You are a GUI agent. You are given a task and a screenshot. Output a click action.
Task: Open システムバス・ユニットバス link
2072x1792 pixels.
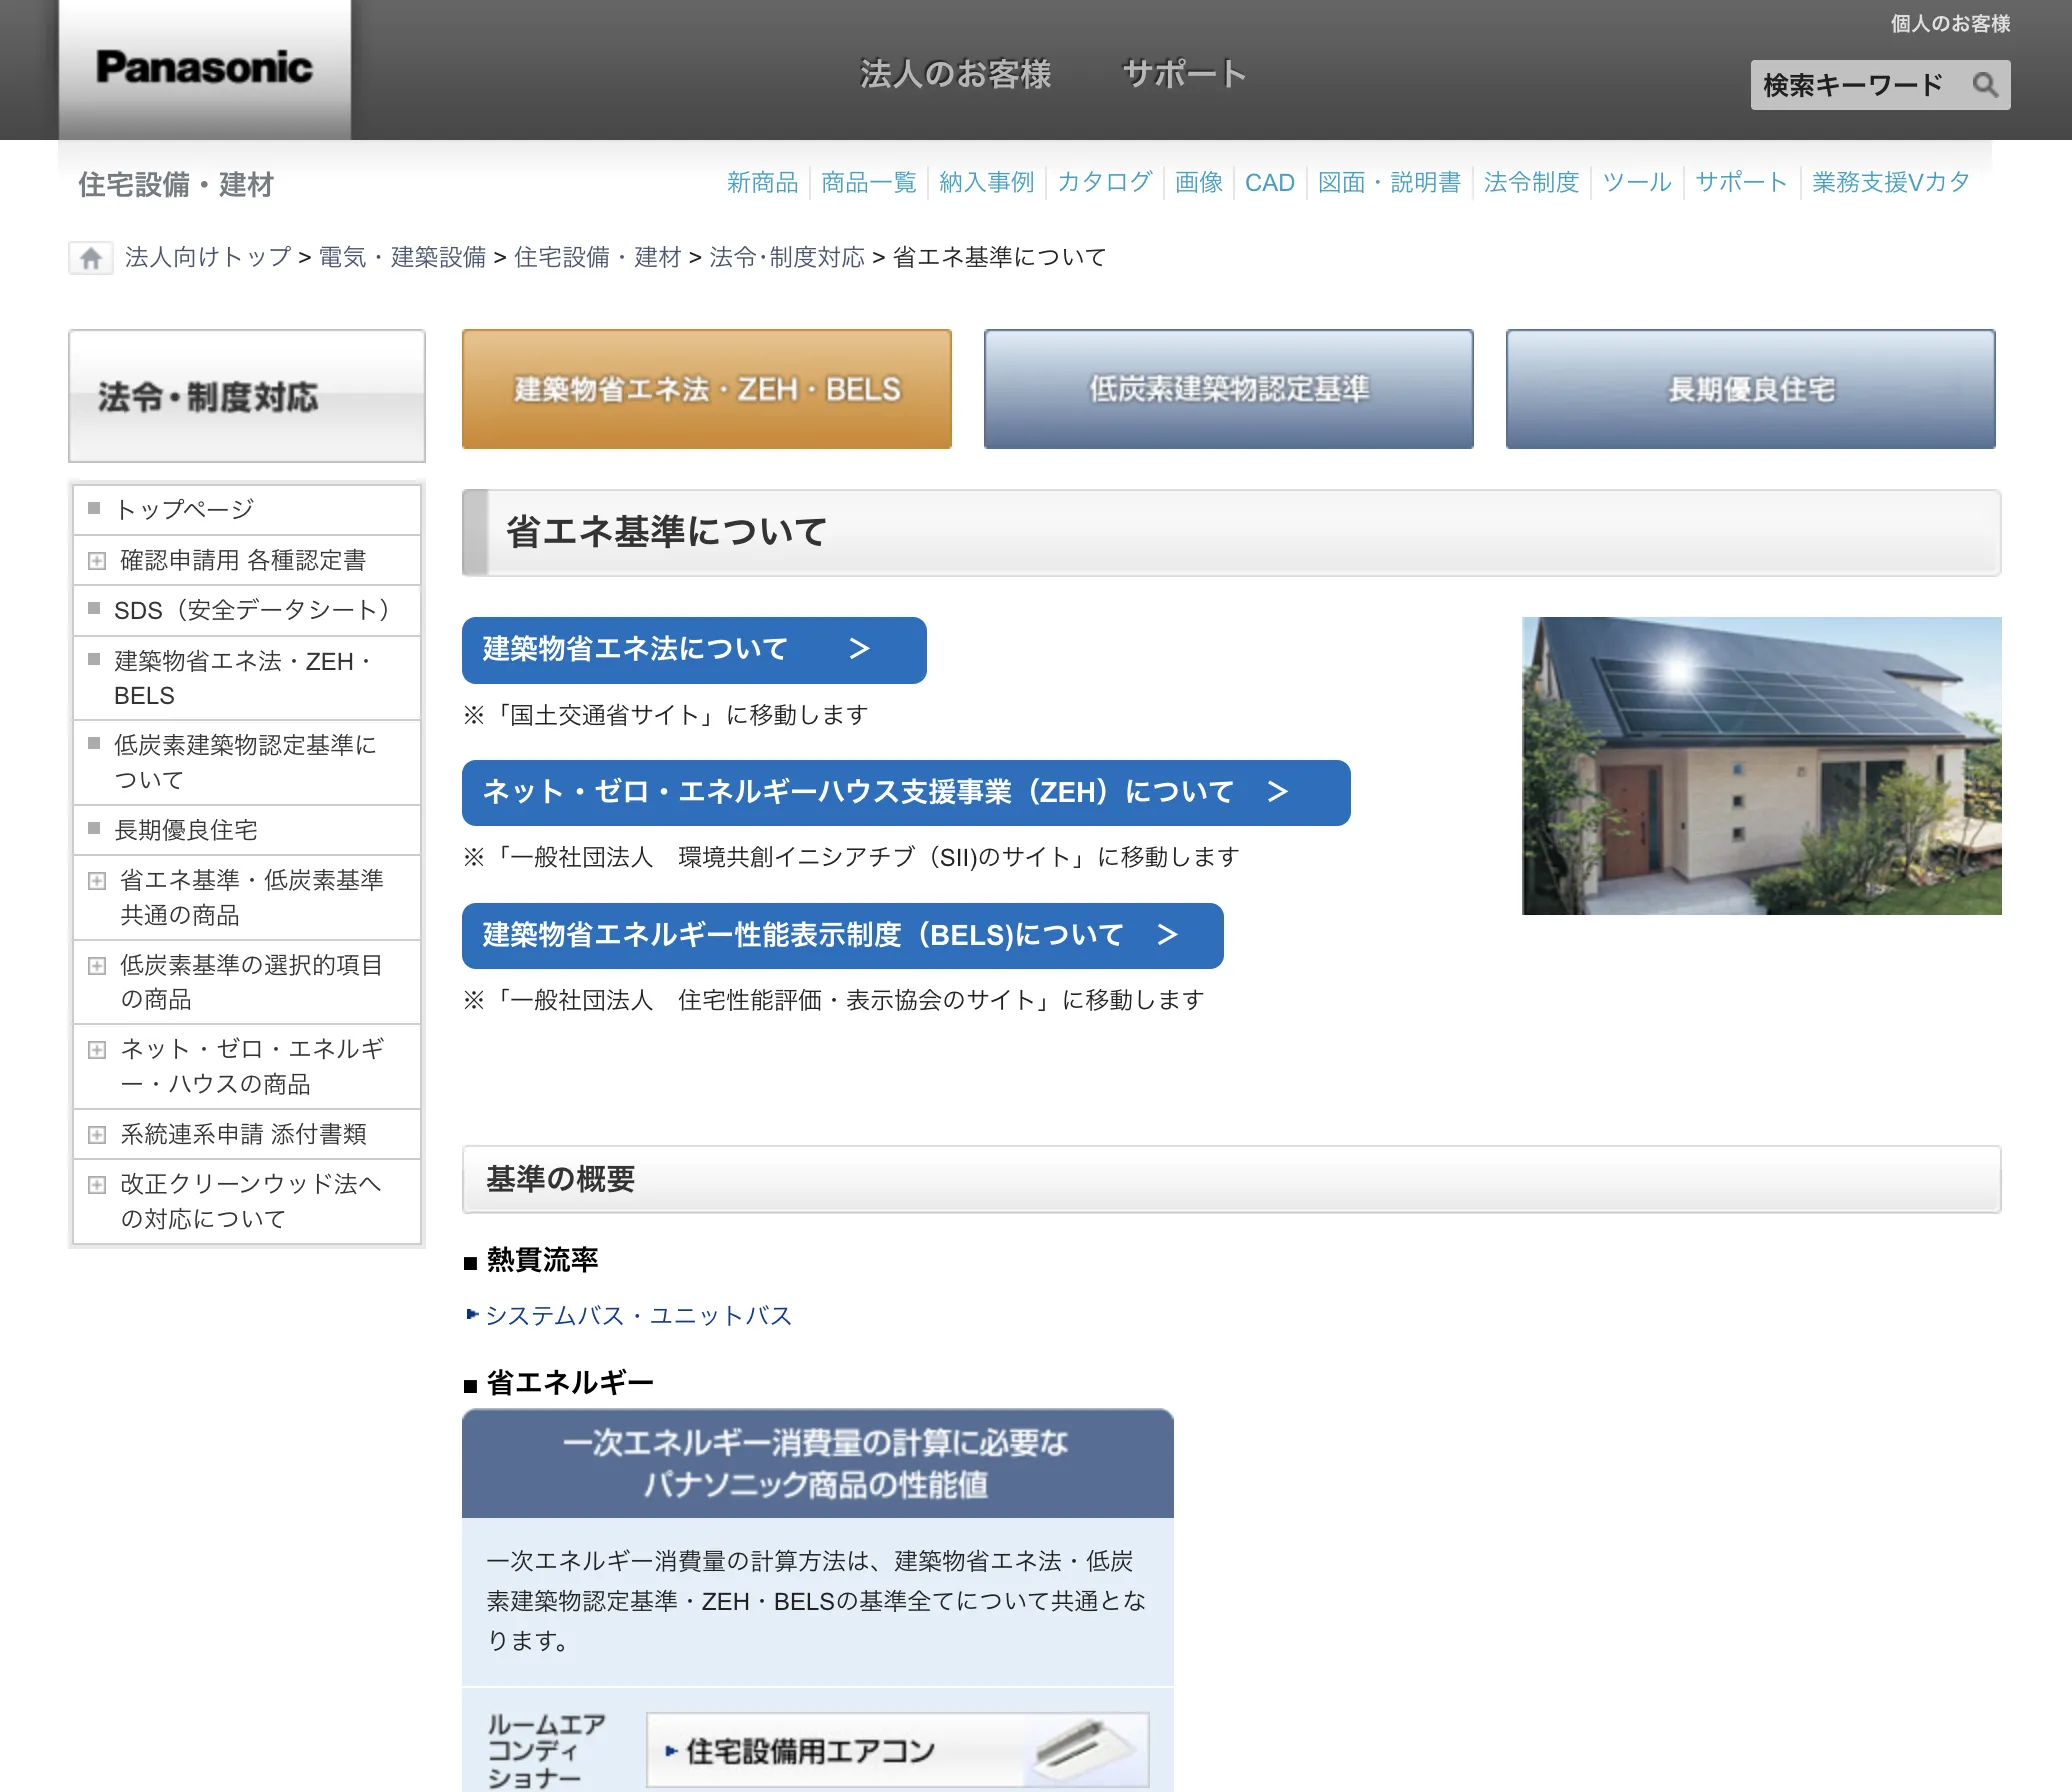point(638,1316)
